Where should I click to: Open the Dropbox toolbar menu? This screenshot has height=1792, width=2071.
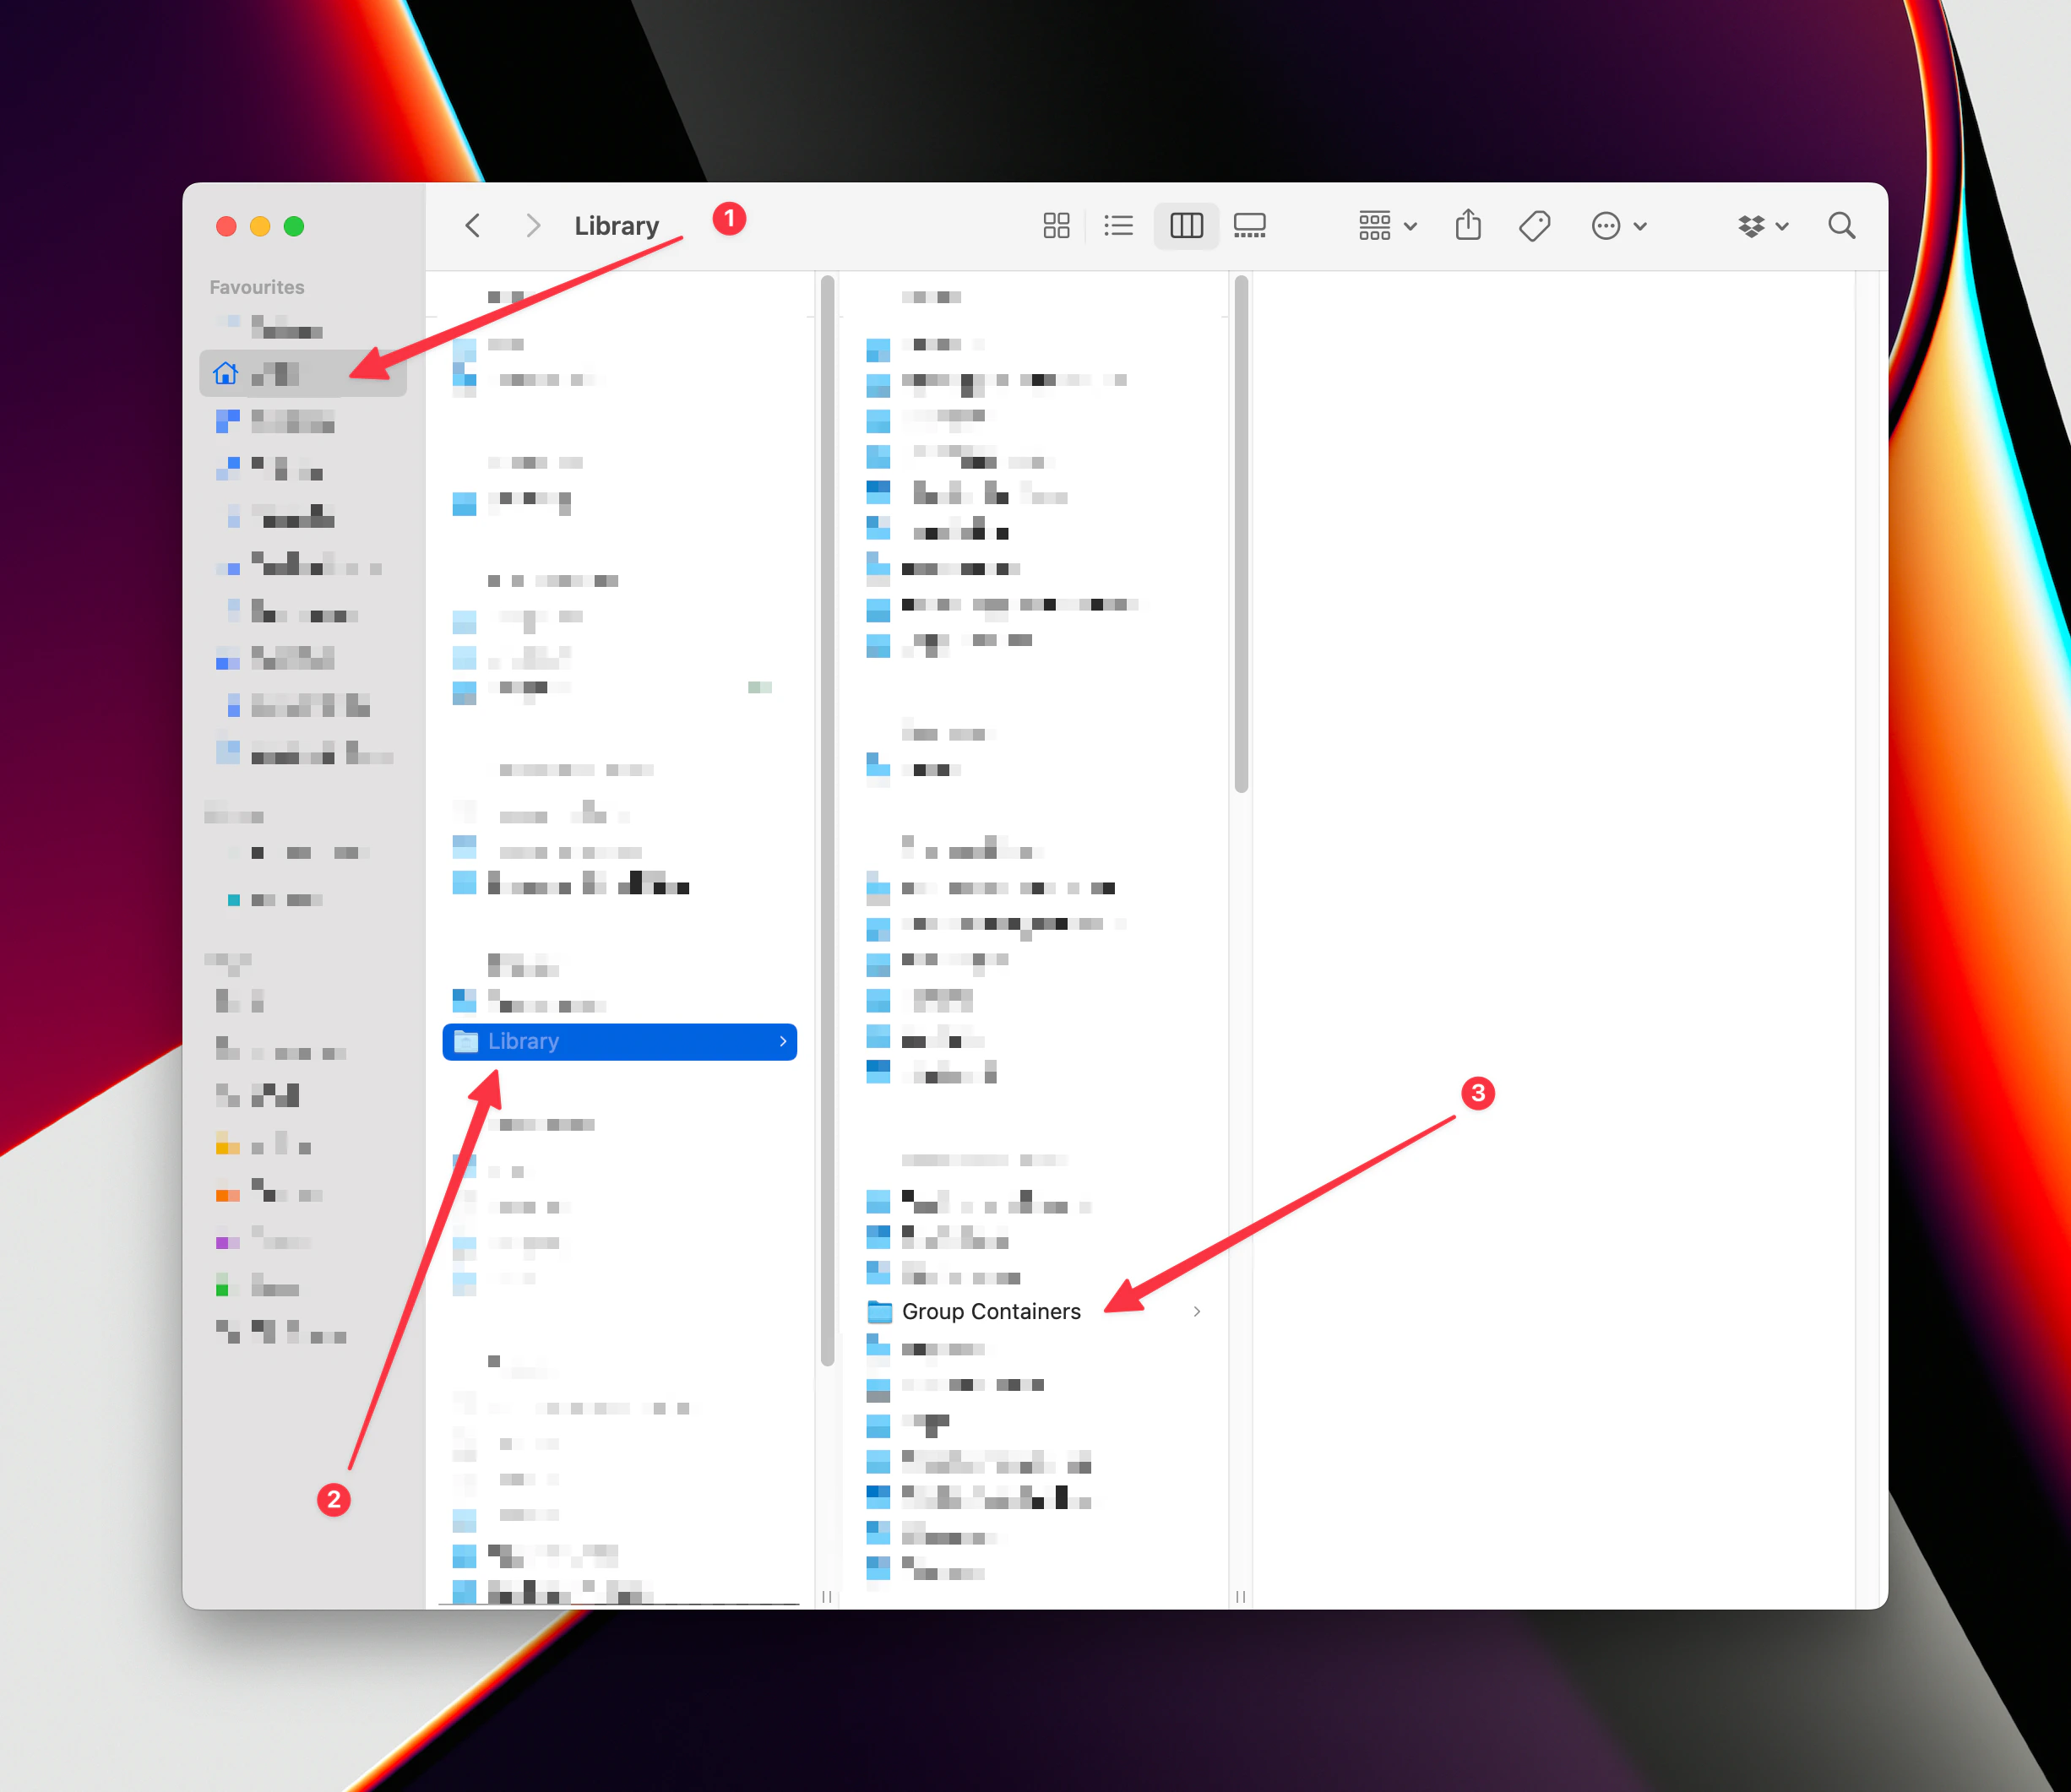click(1761, 225)
